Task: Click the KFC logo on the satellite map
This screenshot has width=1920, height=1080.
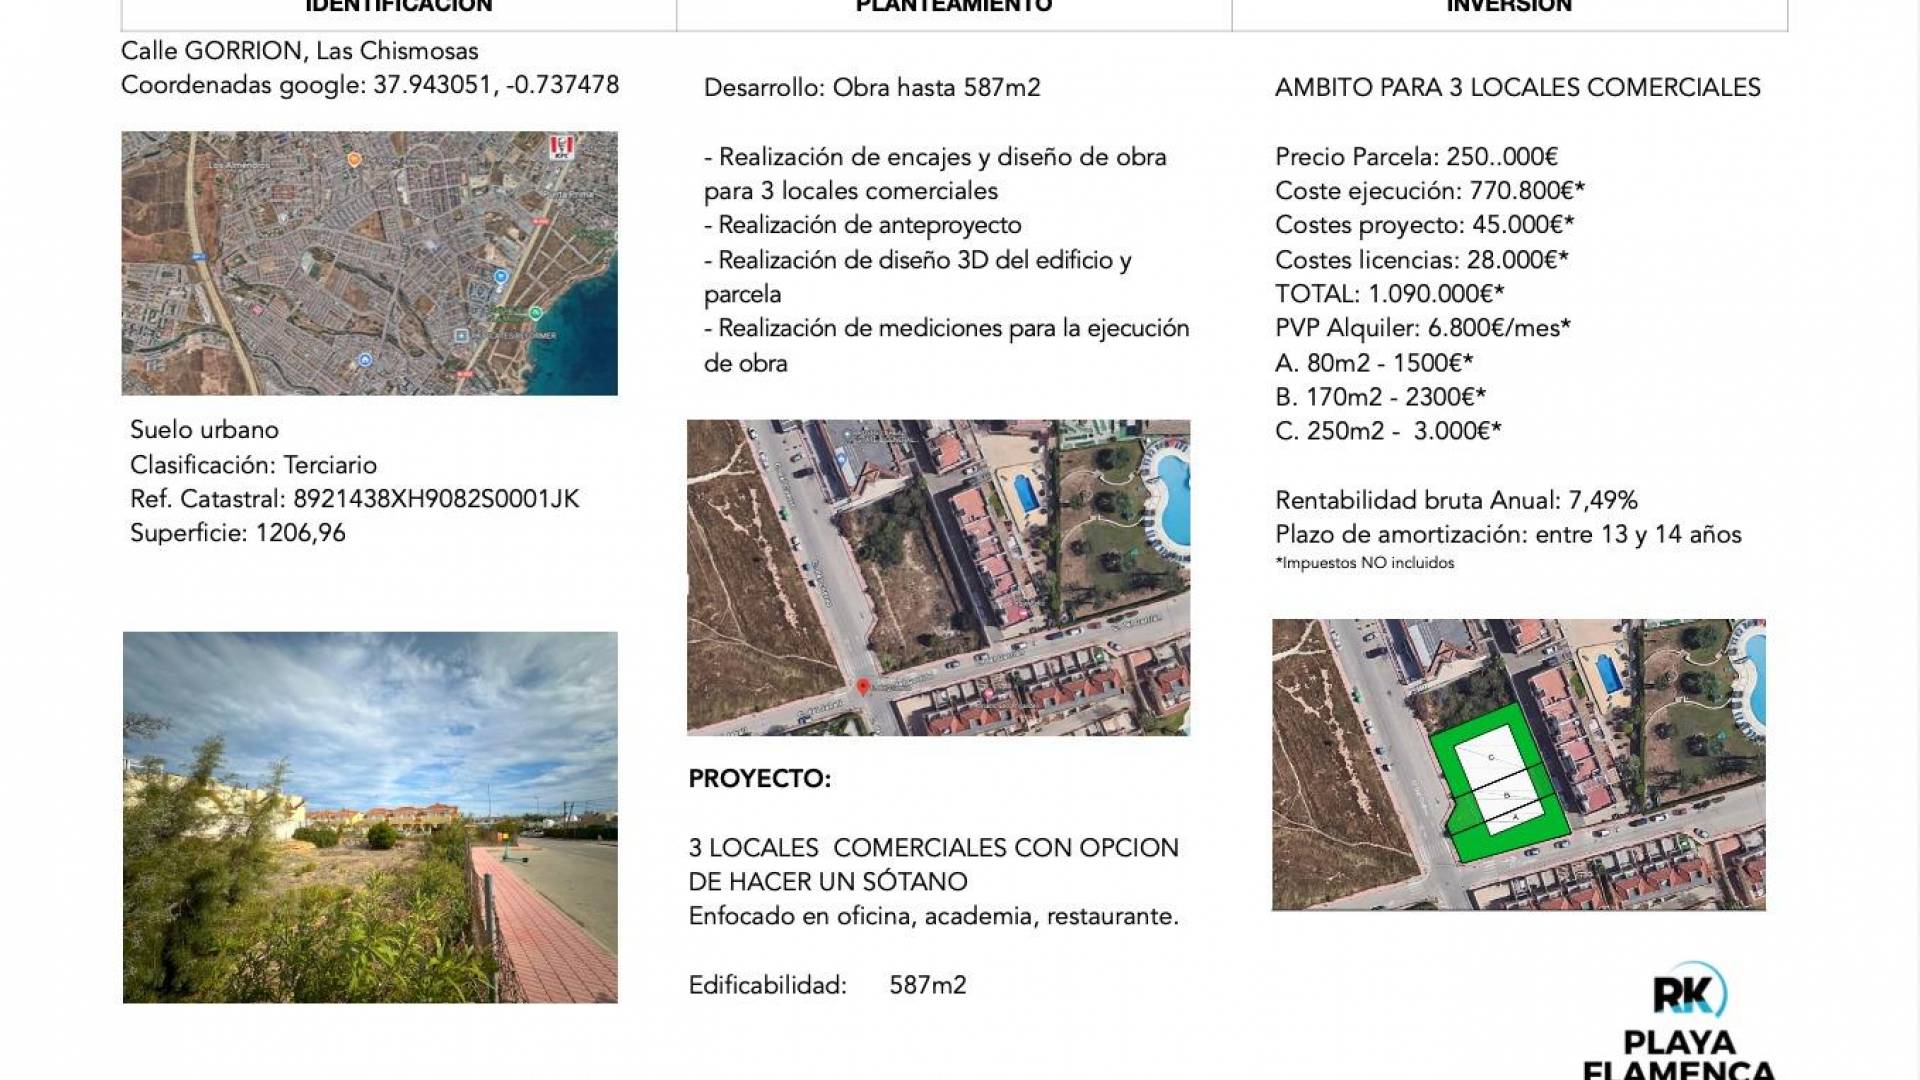Action: [x=561, y=148]
